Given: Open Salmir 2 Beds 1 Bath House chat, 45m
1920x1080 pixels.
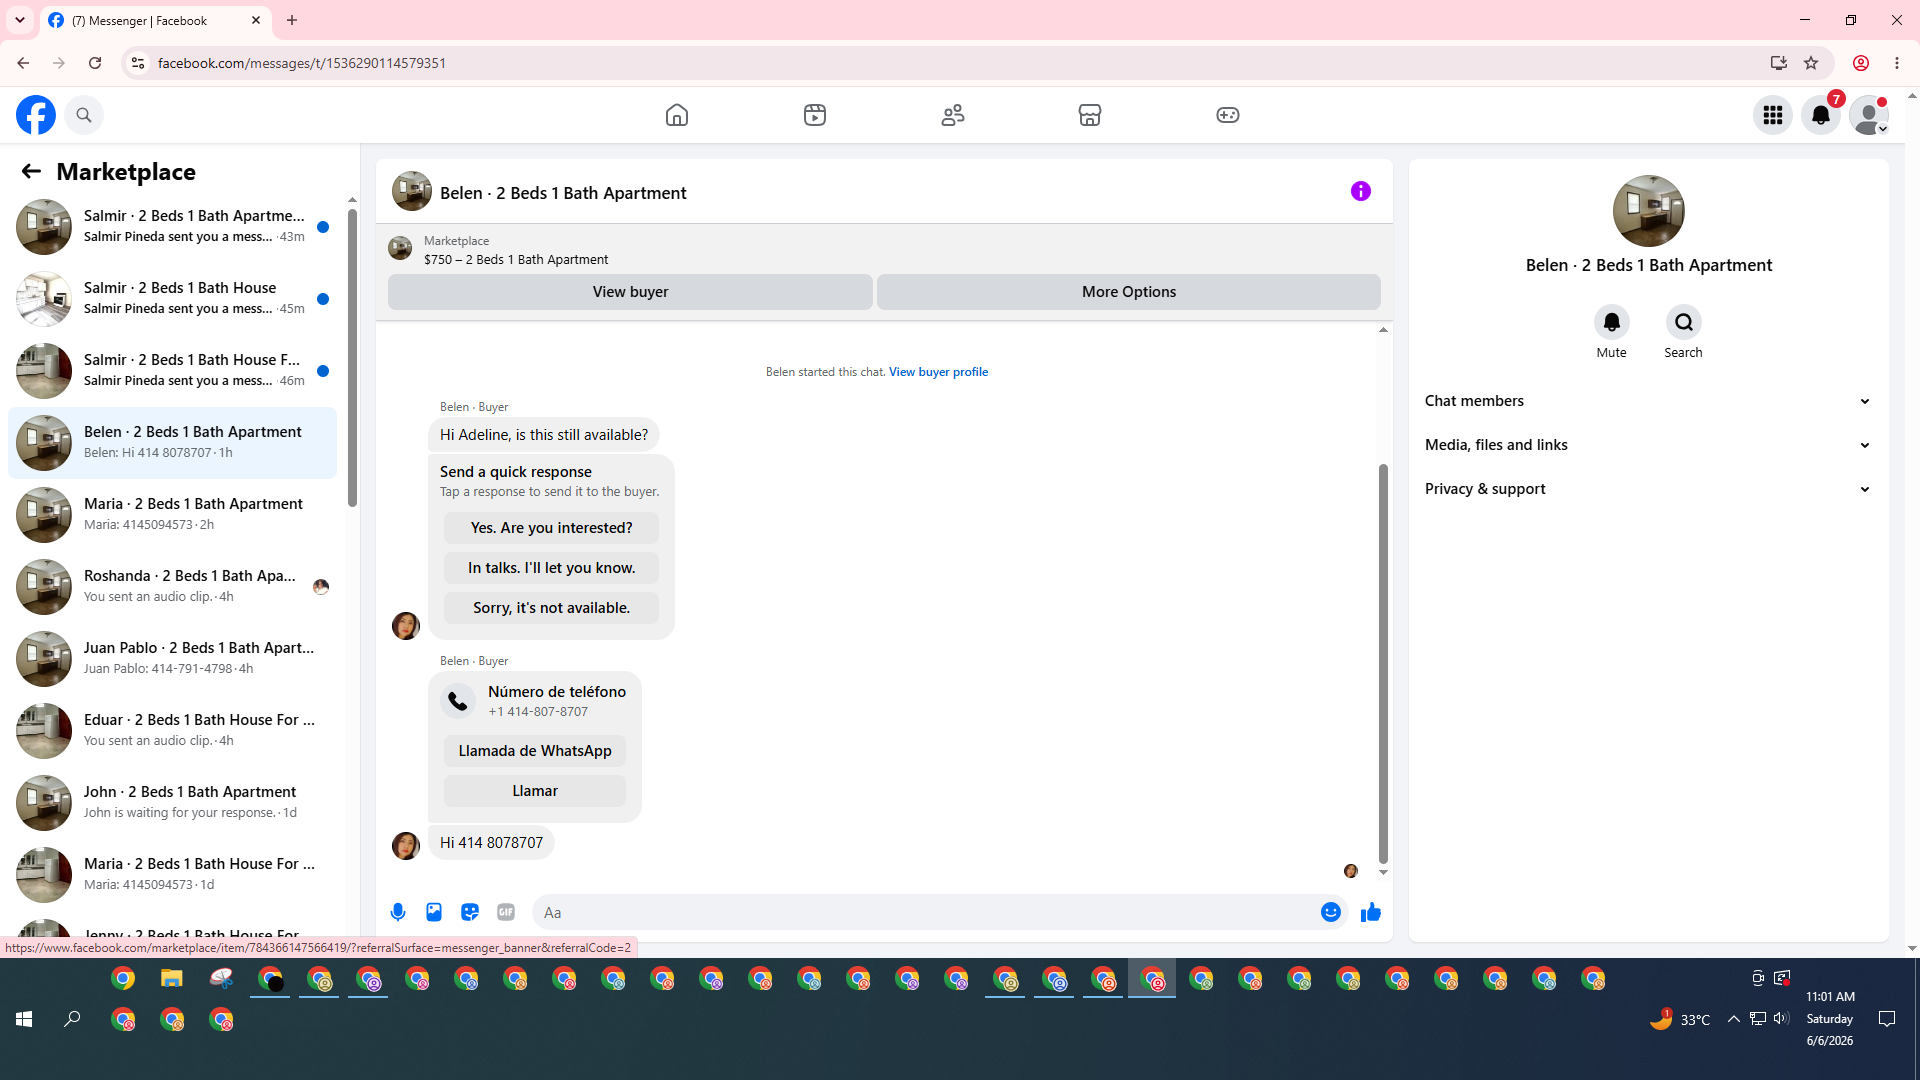Looking at the screenshot, I should click(173, 299).
